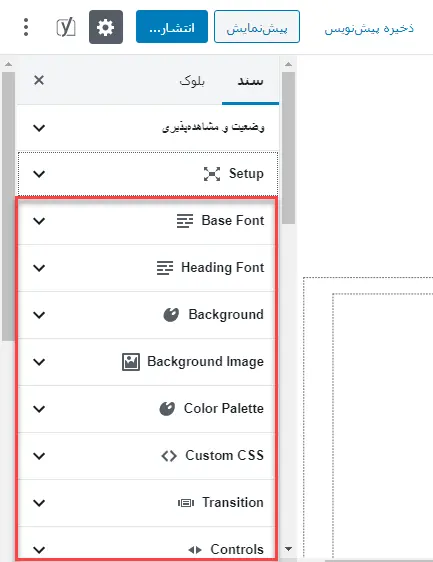
Task: Expand the Setup panel chevron
Action: 39,174
